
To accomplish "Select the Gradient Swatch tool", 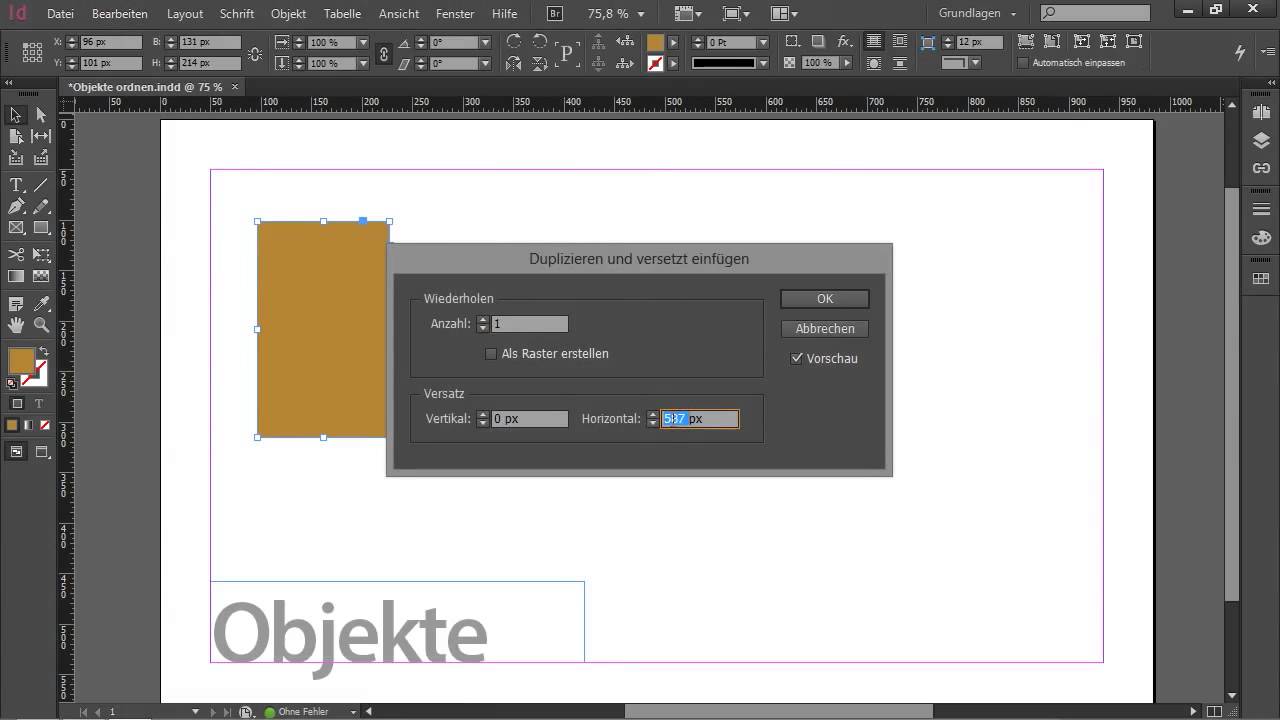I will (16, 276).
